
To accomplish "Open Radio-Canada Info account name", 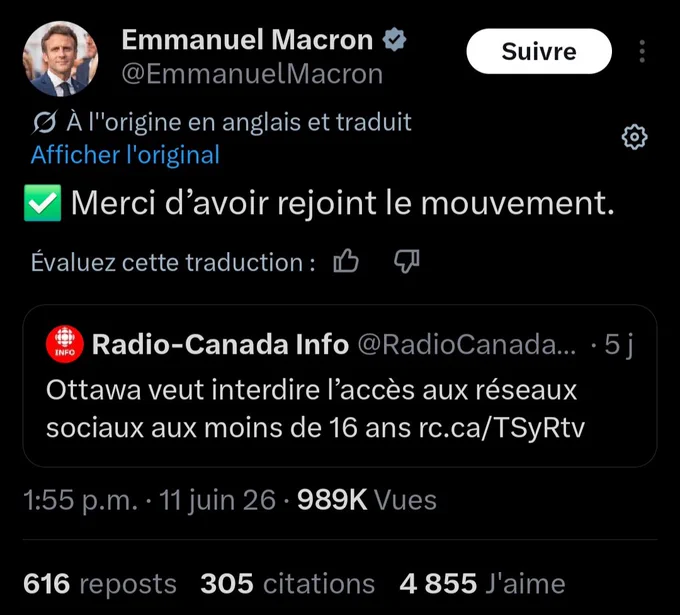I will tap(220, 345).
